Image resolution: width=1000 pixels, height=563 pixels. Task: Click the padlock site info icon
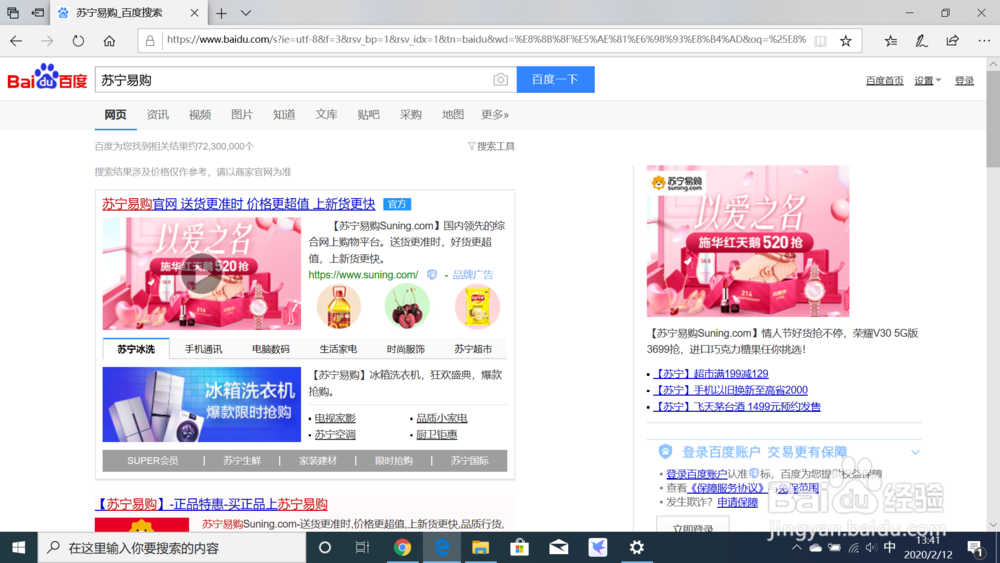pyautogui.click(x=150, y=41)
